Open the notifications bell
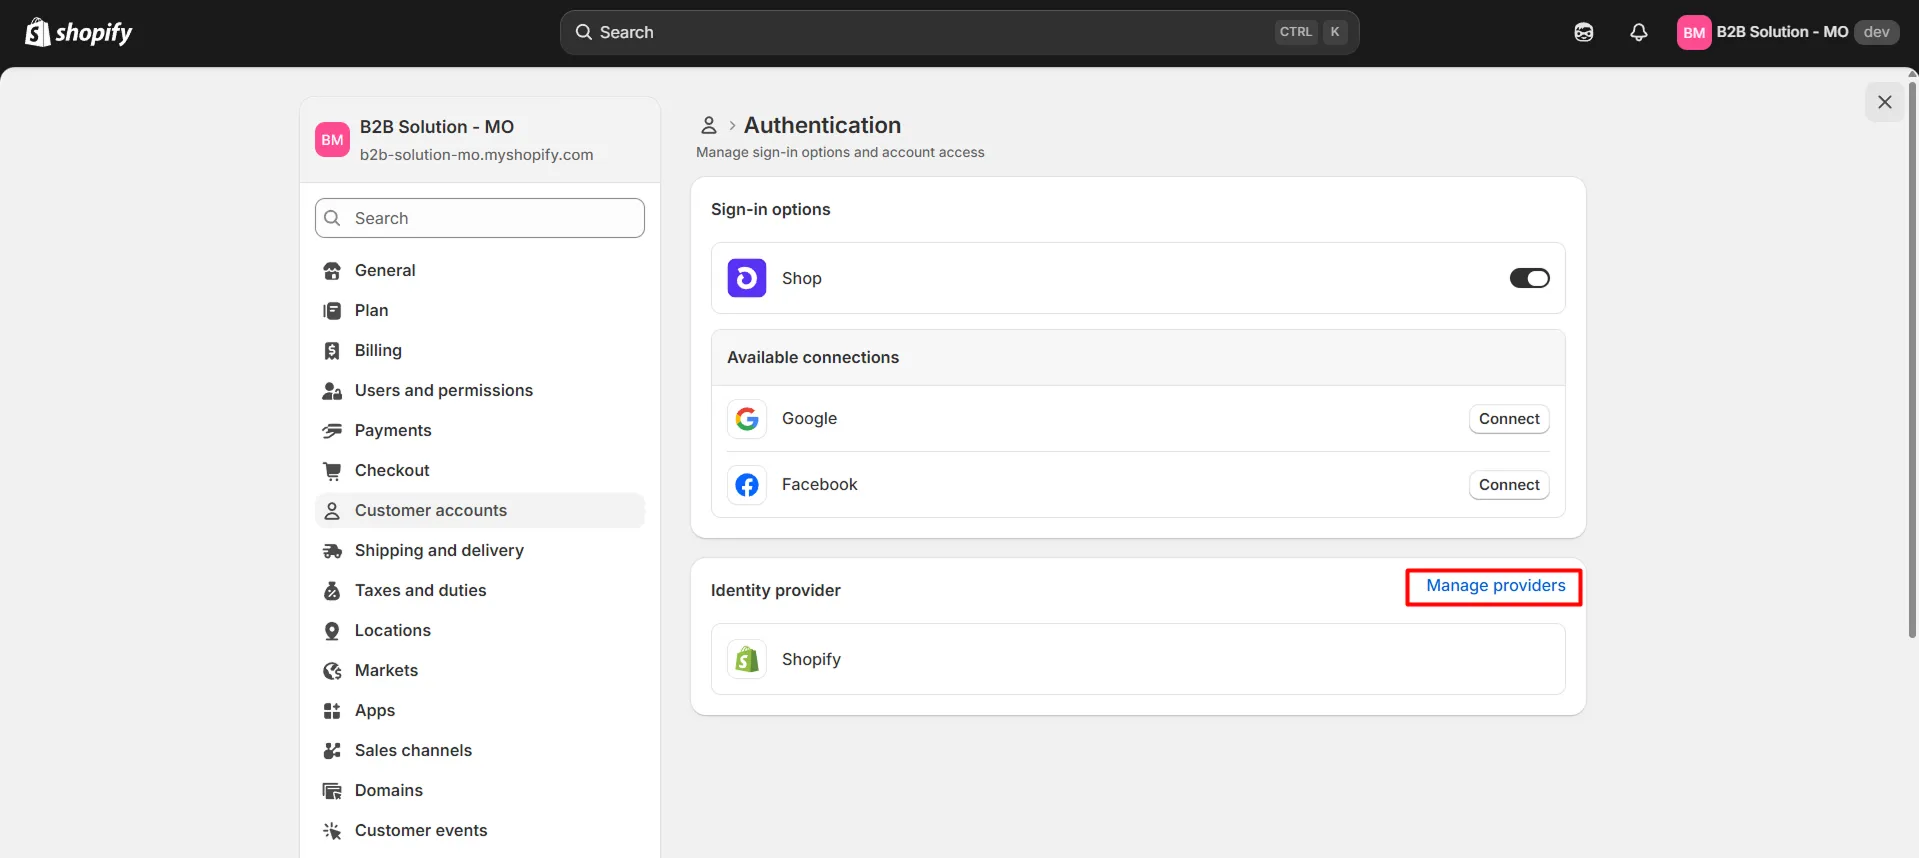The width and height of the screenshot is (1919, 858). pos(1639,32)
